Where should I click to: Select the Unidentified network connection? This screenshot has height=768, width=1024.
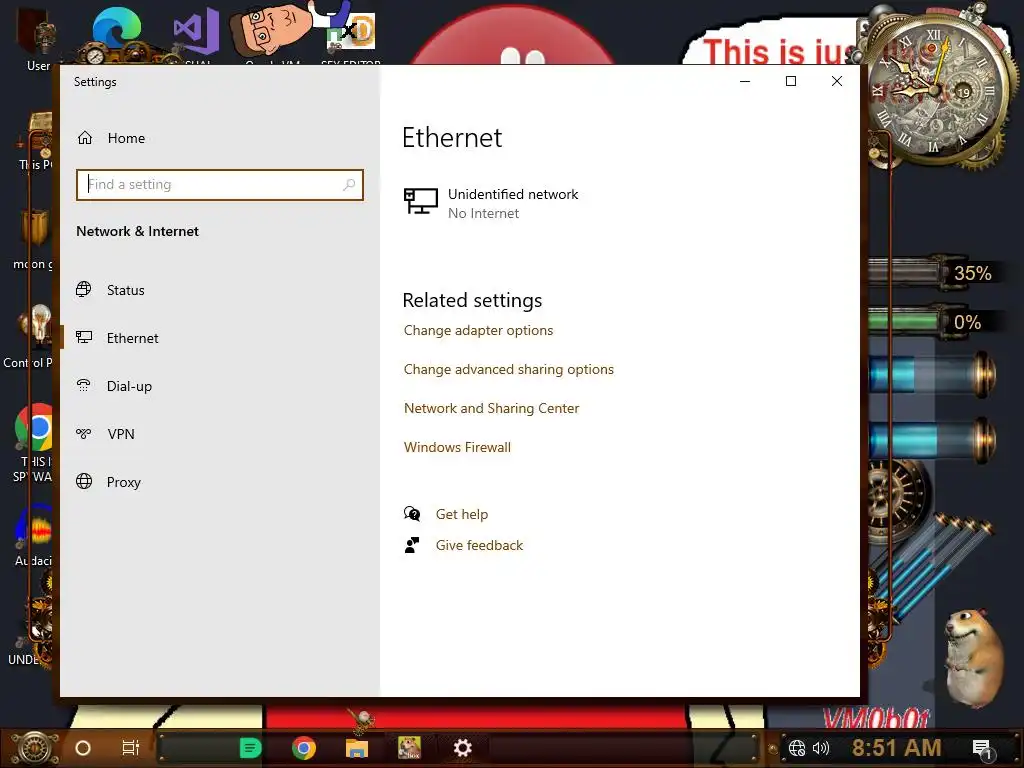[491, 203]
